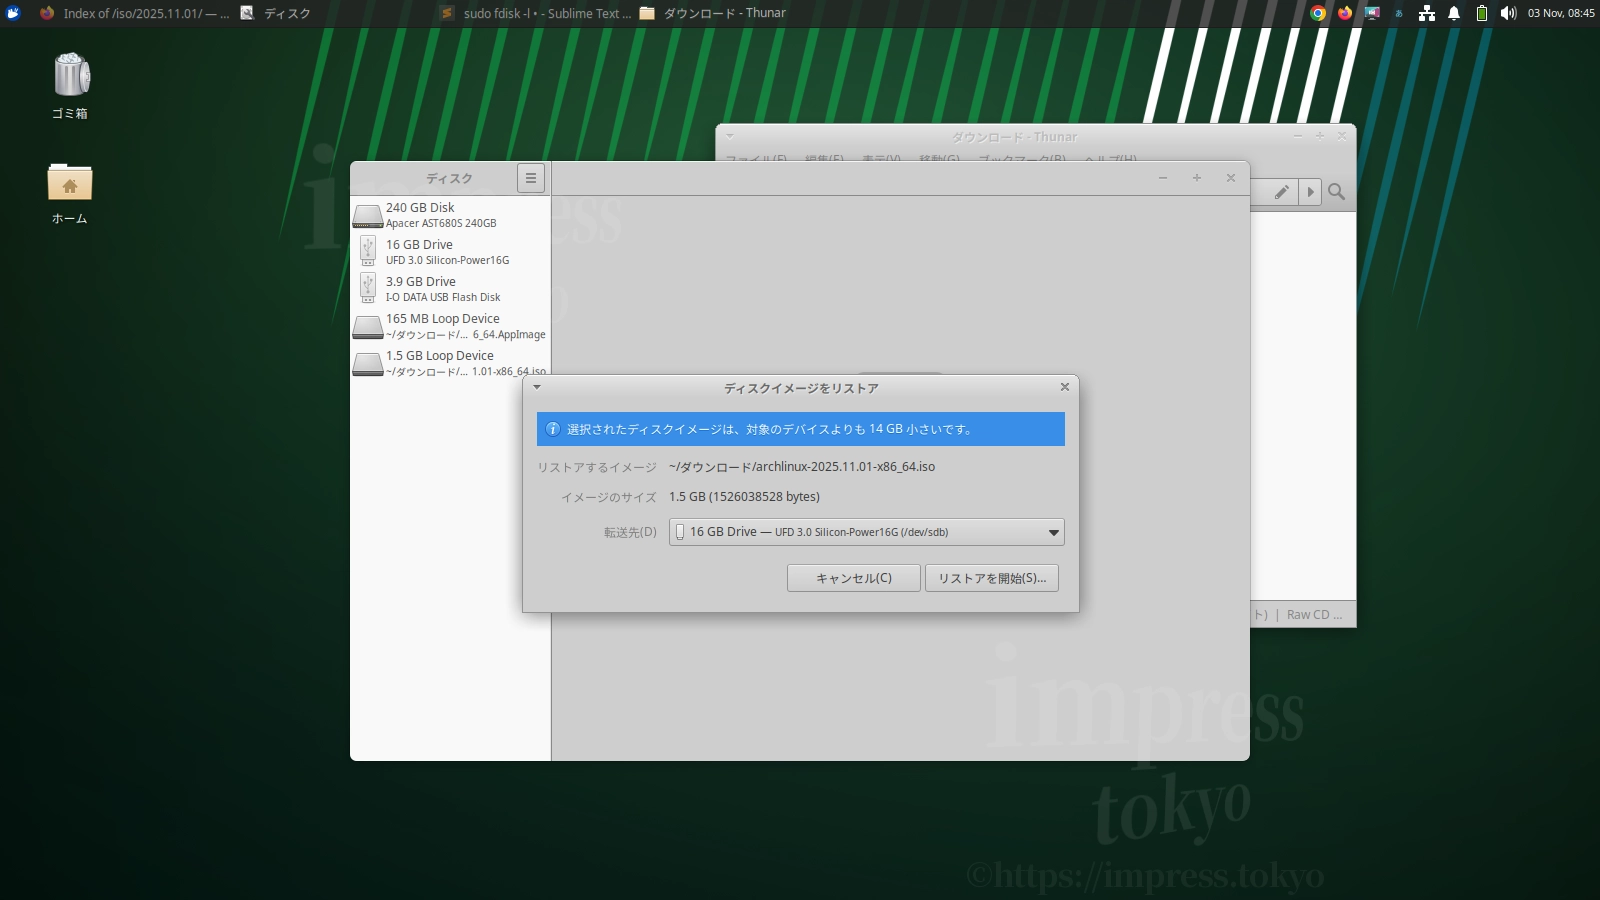Open Thunar window menu arrow in title bar

pos(730,136)
